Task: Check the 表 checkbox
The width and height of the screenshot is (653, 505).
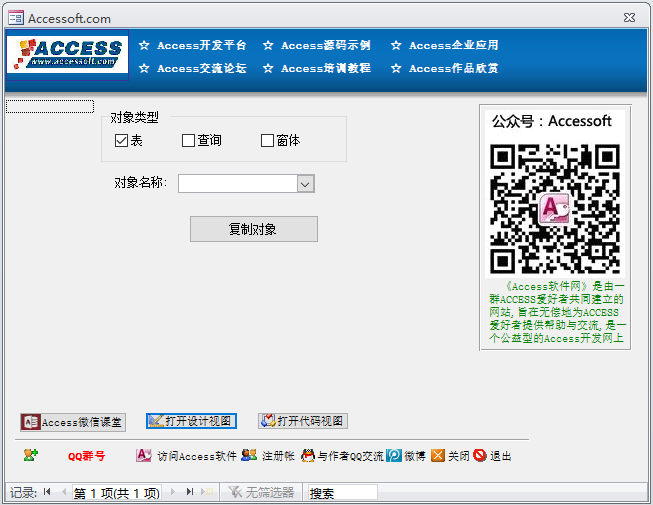Action: (121, 141)
